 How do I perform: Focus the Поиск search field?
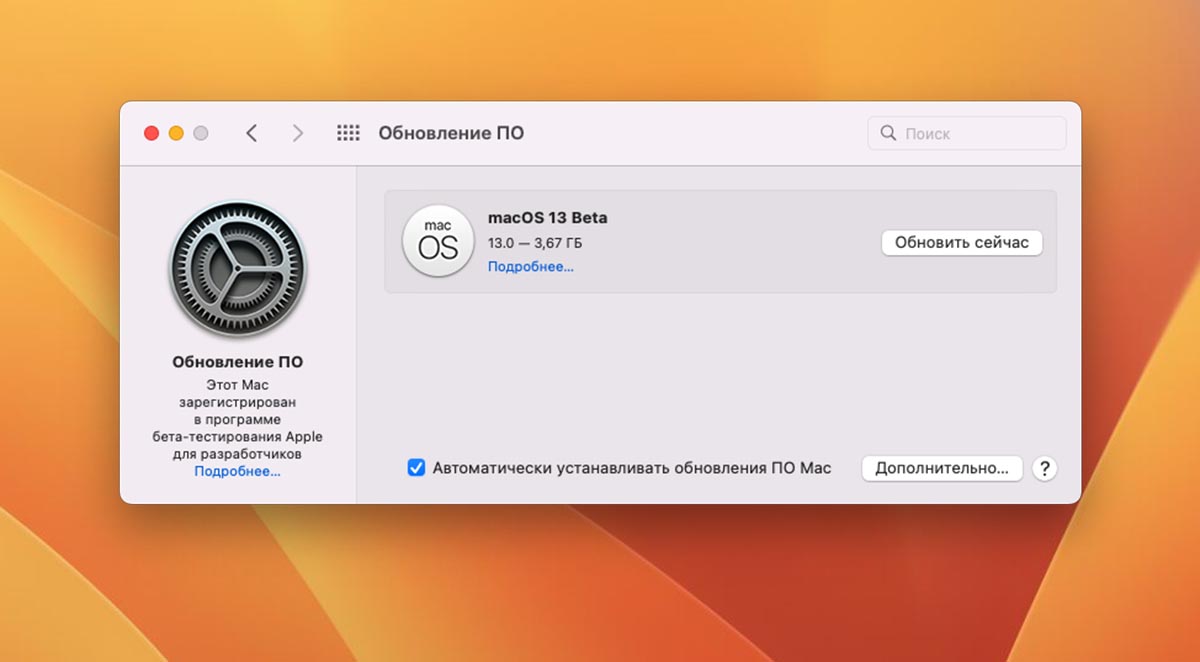click(967, 133)
